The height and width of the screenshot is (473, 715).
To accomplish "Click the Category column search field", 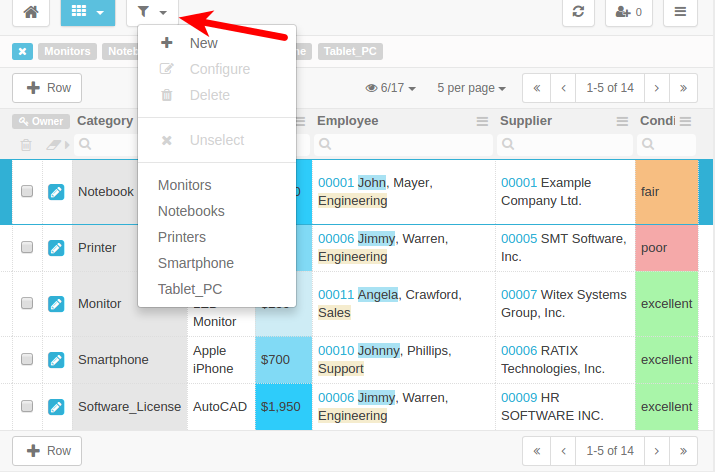I will (x=106, y=145).
